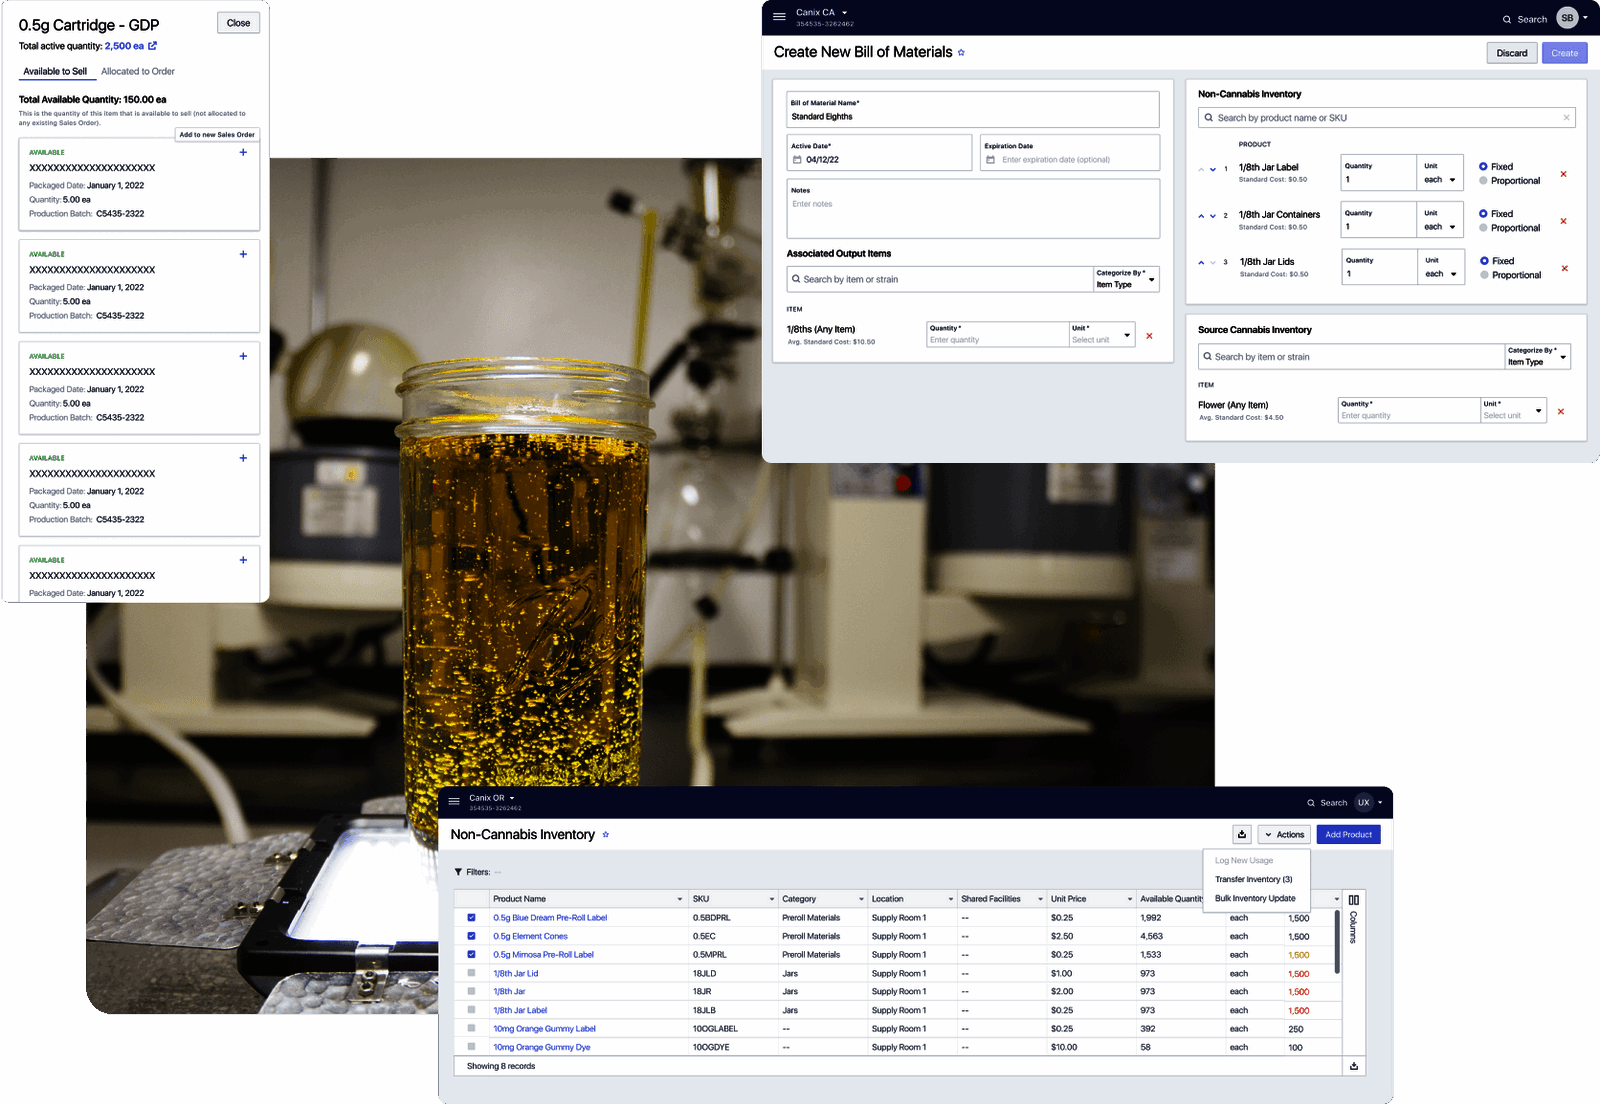Open the 2,500 ea total active quantity link
The height and width of the screenshot is (1104, 1600).
point(122,46)
